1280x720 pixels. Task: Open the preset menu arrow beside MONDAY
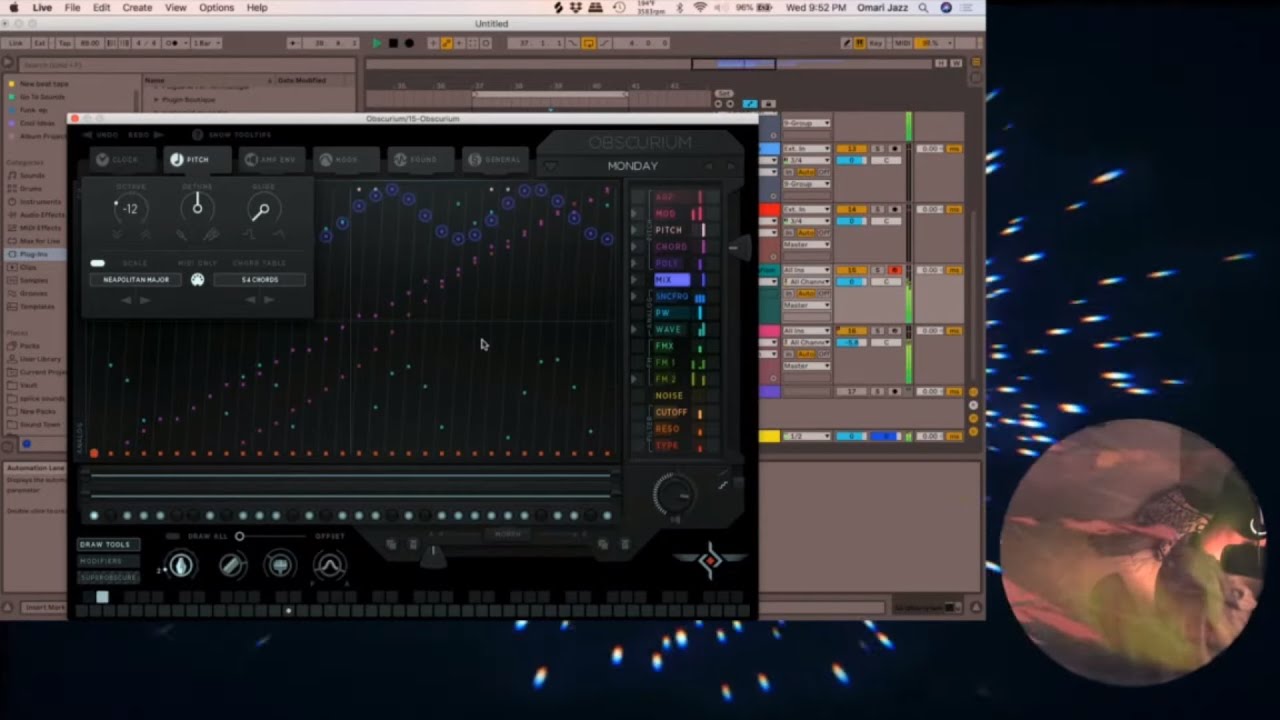tap(549, 166)
